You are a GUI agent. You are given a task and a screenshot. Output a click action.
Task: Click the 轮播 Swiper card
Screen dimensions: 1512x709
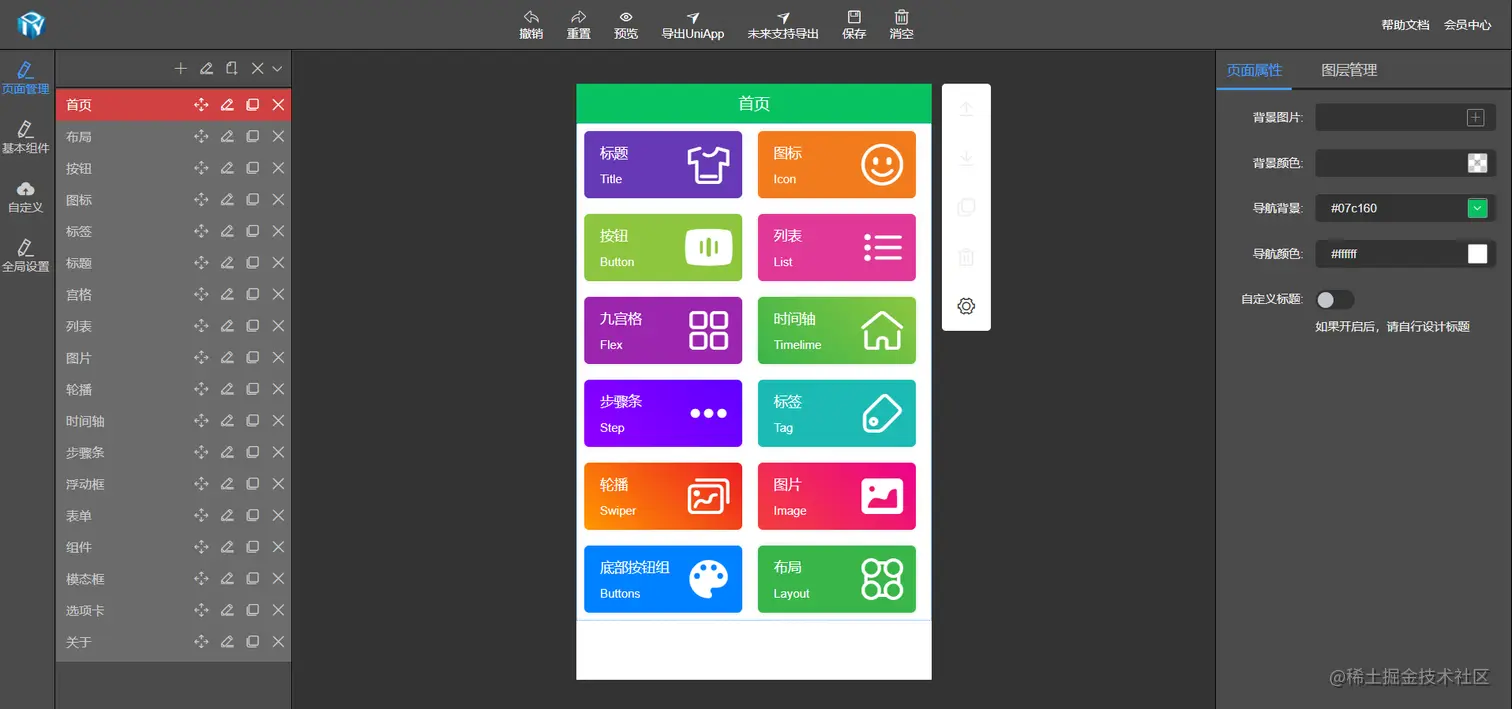(663, 496)
